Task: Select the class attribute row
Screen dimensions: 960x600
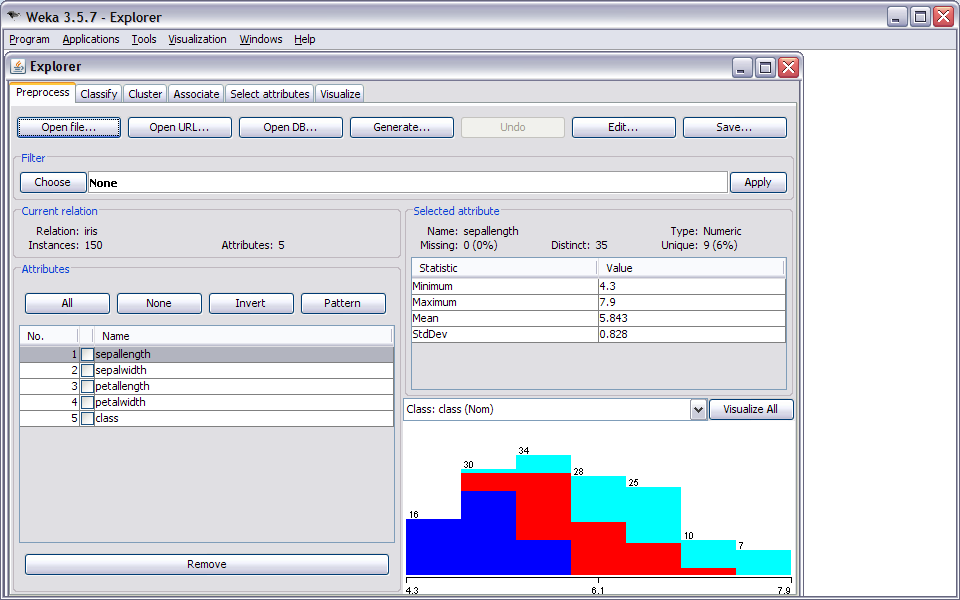Action: (x=207, y=418)
